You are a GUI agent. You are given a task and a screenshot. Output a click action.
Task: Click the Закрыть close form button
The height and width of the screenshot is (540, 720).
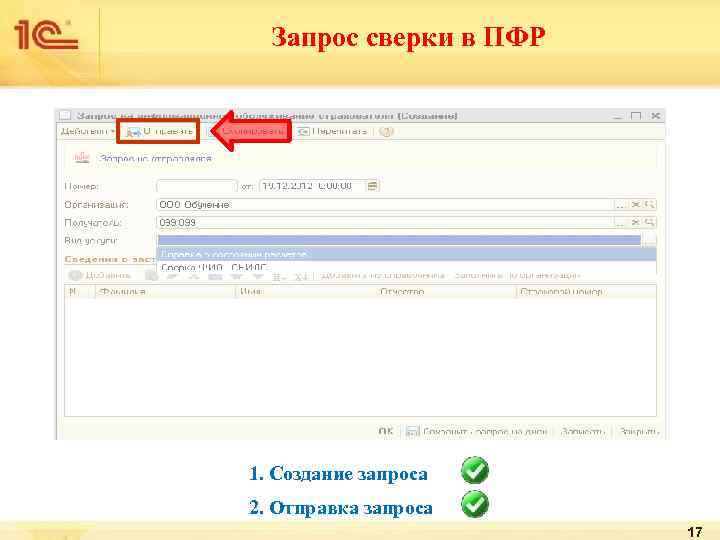(638, 432)
